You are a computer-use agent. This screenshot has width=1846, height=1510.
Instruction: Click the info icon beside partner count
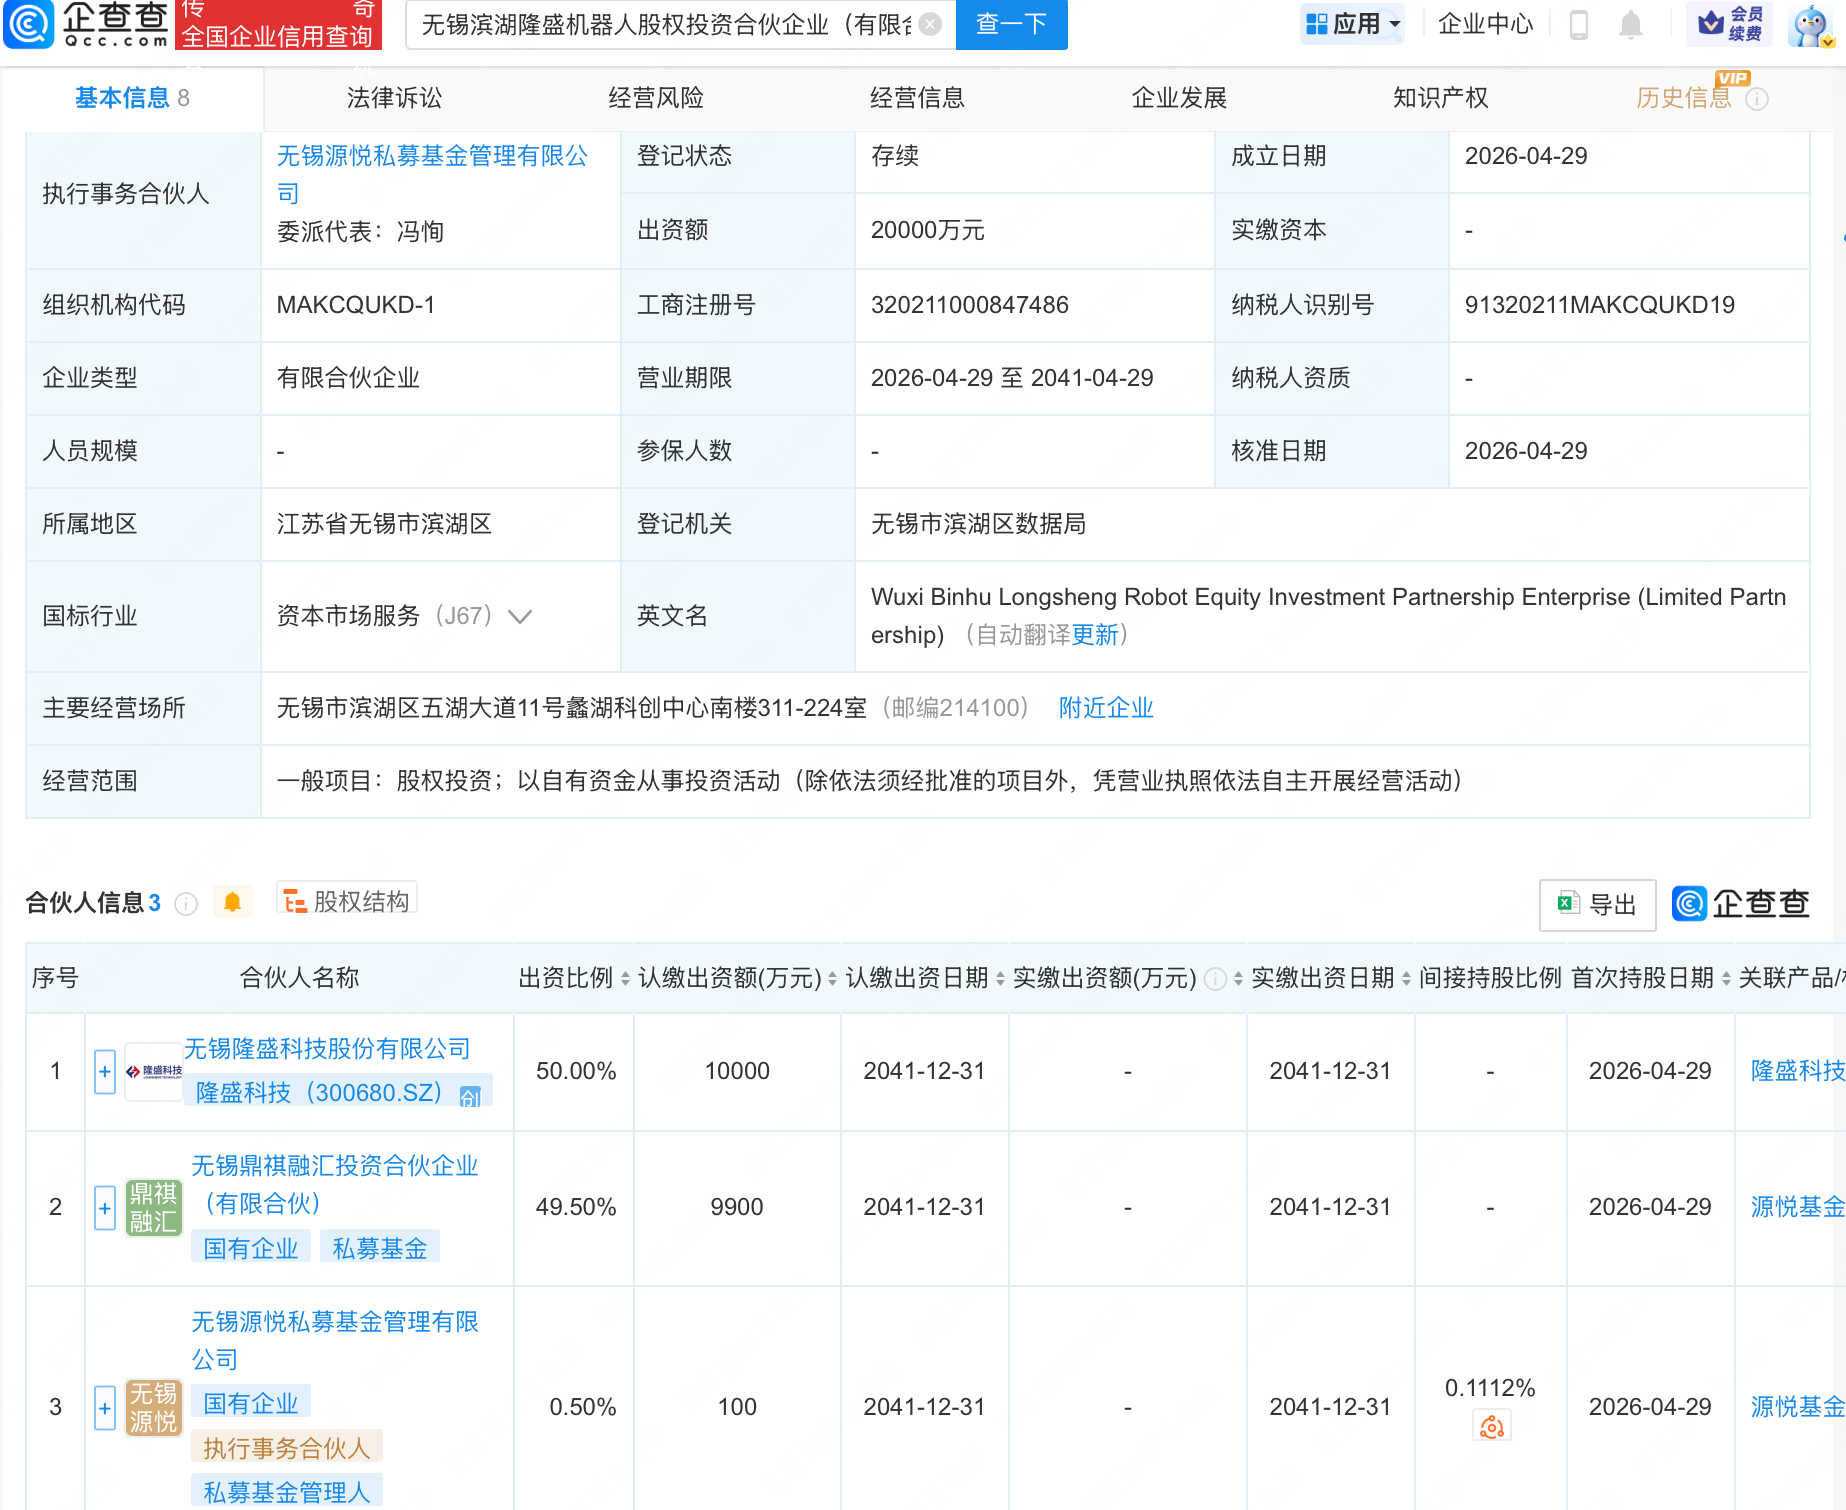[x=186, y=904]
